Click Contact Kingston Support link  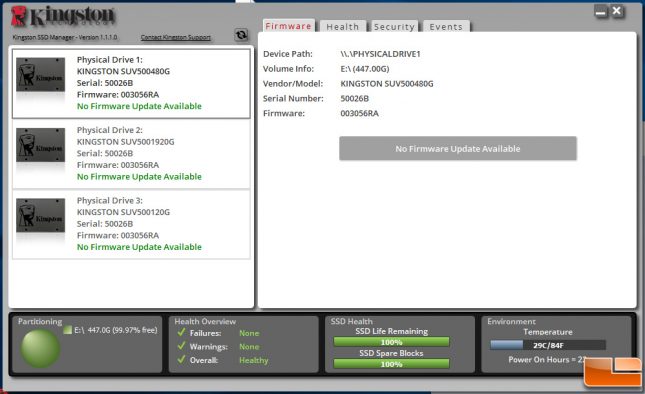click(x=176, y=37)
